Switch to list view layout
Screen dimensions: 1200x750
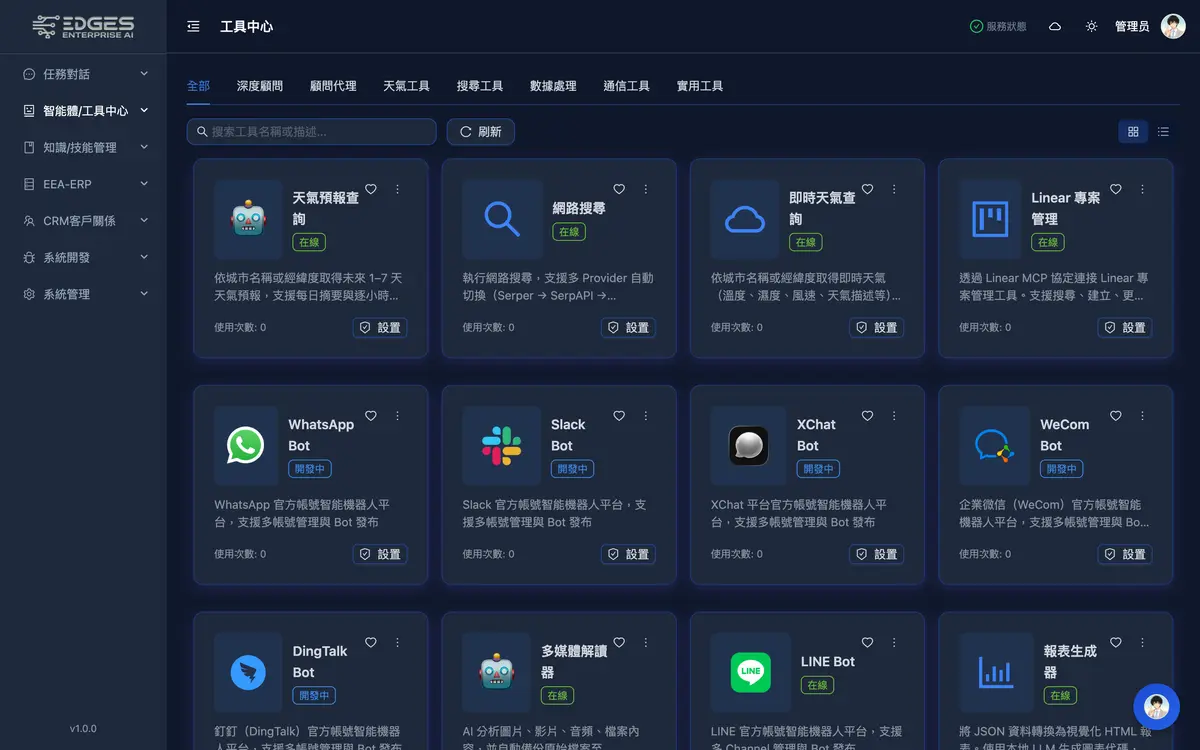[1163, 131]
